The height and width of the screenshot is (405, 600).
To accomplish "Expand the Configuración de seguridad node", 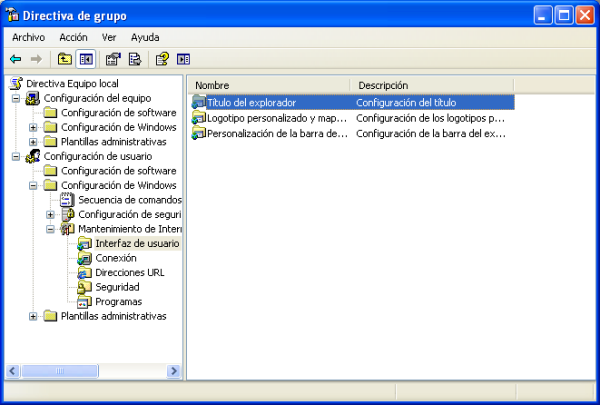I will click(x=50, y=215).
